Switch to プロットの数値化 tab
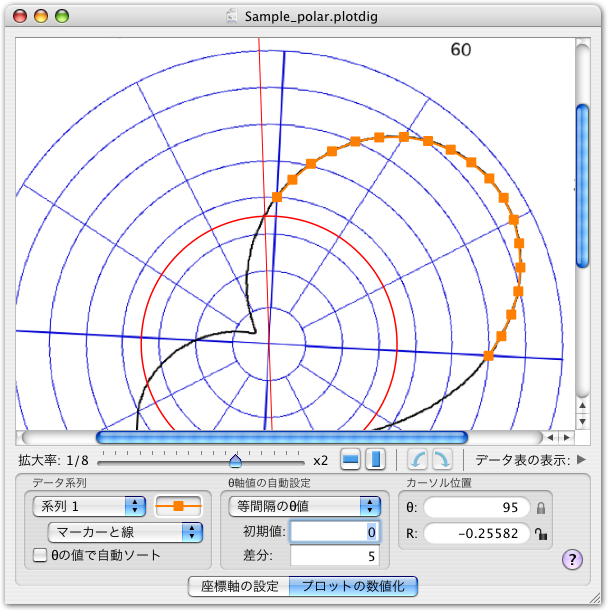This screenshot has height=611, width=608. click(353, 586)
